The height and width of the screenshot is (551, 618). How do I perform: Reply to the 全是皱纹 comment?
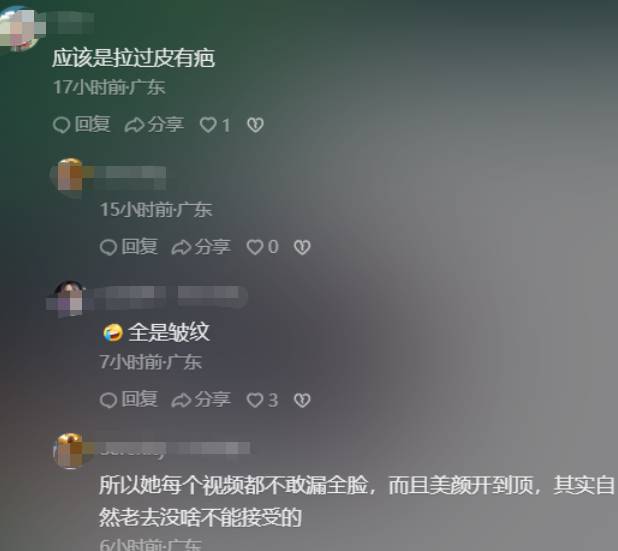129,400
